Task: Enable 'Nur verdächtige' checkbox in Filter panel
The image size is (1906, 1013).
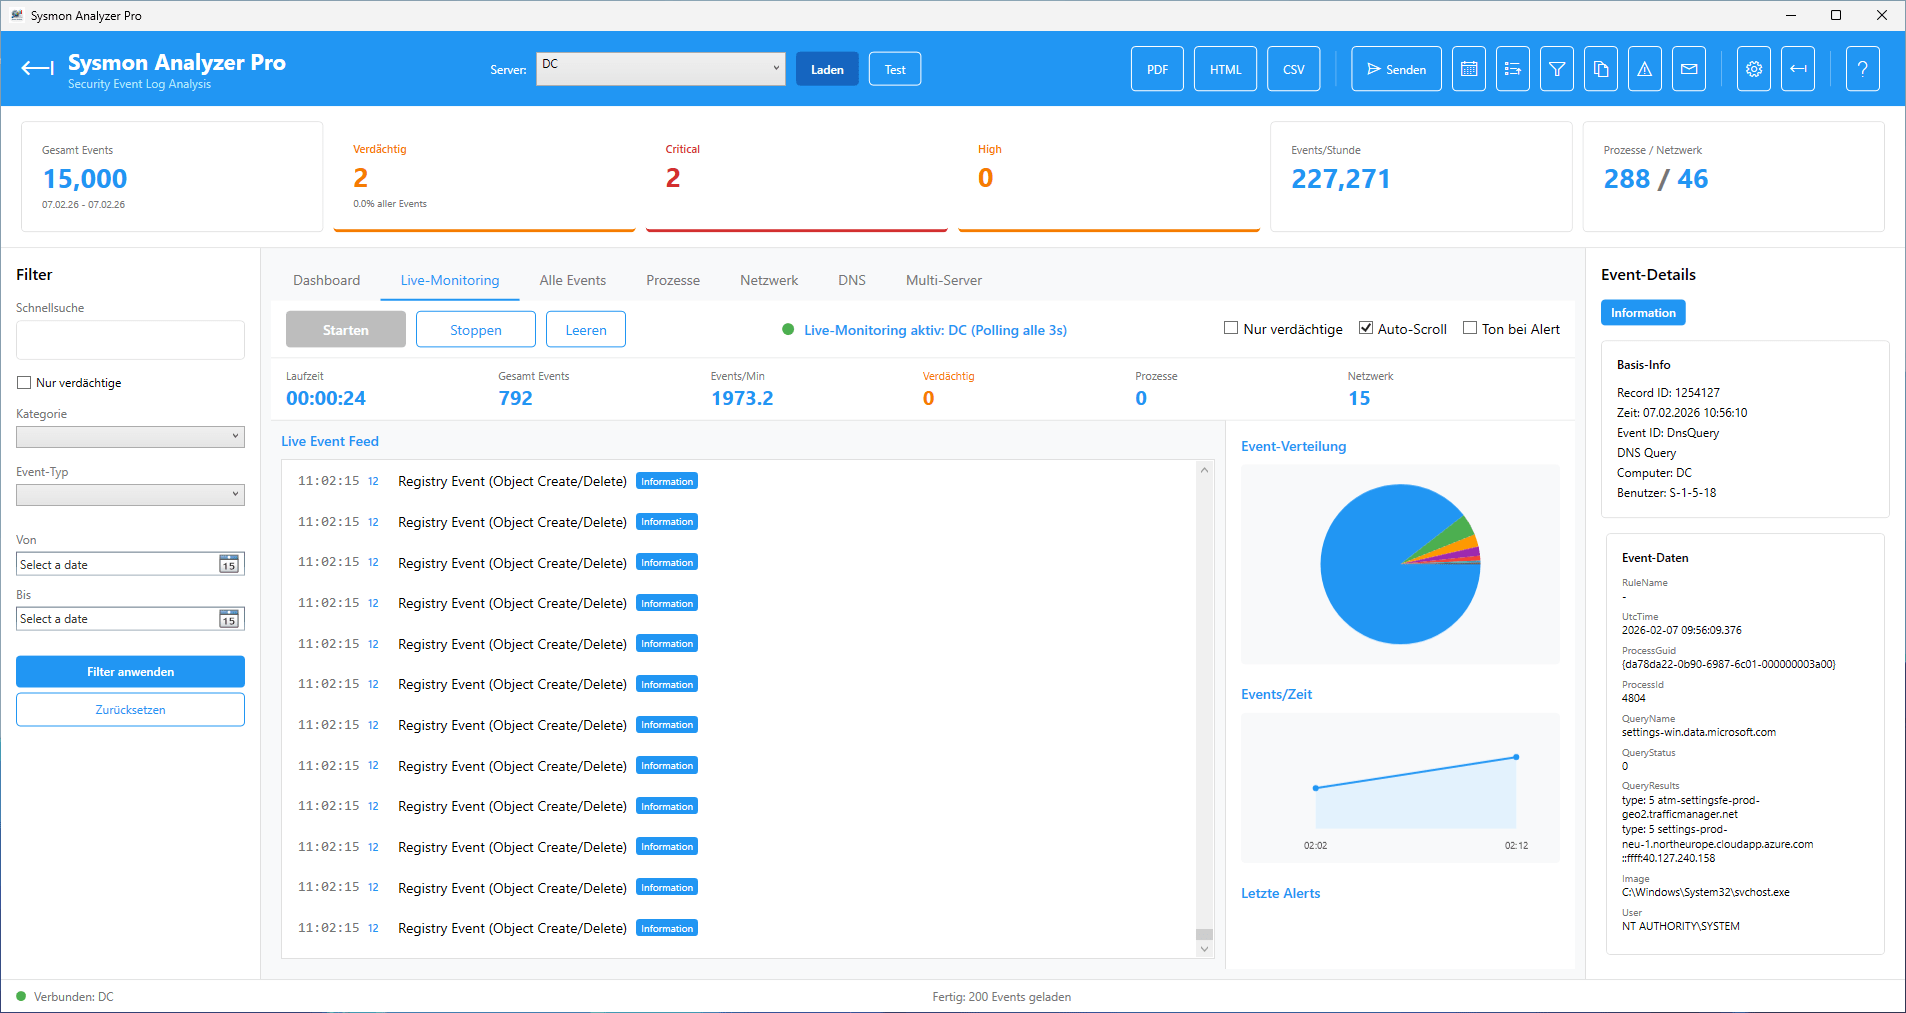Action: [24, 383]
